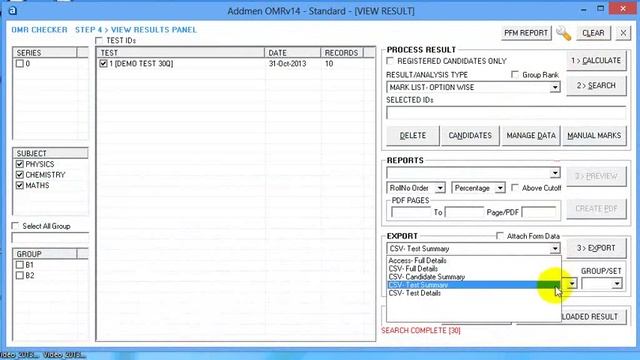This screenshot has height=360, width=640.
Task: Uncheck the CHEMISTRY subject
Action: coord(20,175)
